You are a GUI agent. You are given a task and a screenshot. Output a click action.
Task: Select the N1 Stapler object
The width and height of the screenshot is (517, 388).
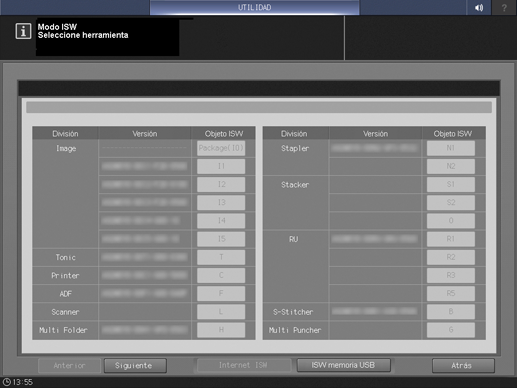pos(451,148)
